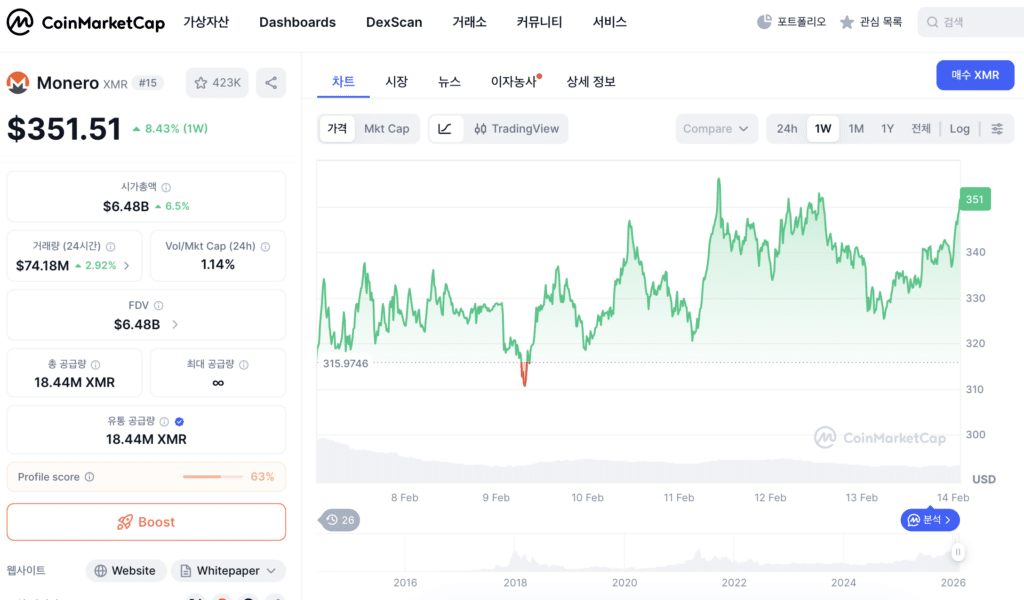Image resolution: width=1024 pixels, height=600 pixels.
Task: Click the 관심 목록 link
Action: click(880, 22)
